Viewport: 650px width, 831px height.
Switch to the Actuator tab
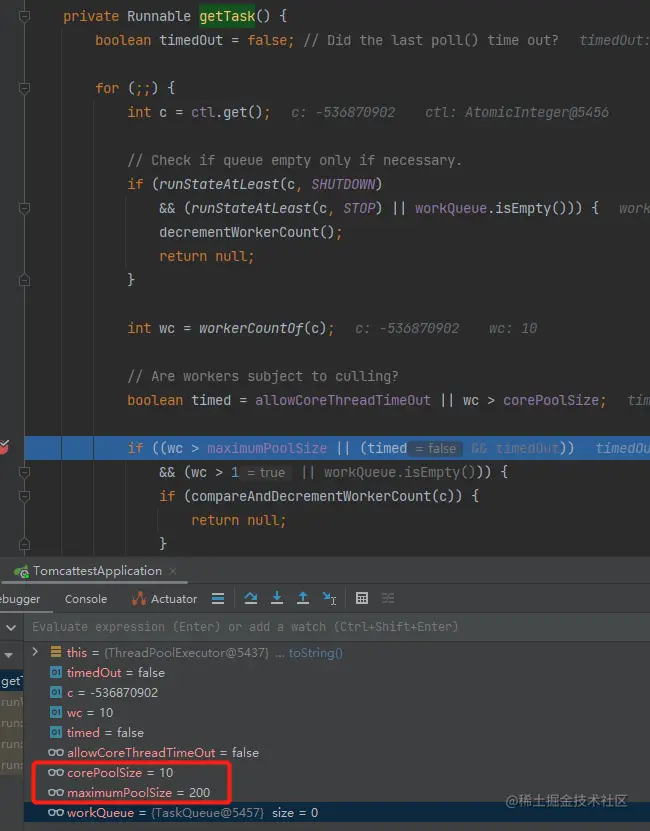tap(164, 599)
